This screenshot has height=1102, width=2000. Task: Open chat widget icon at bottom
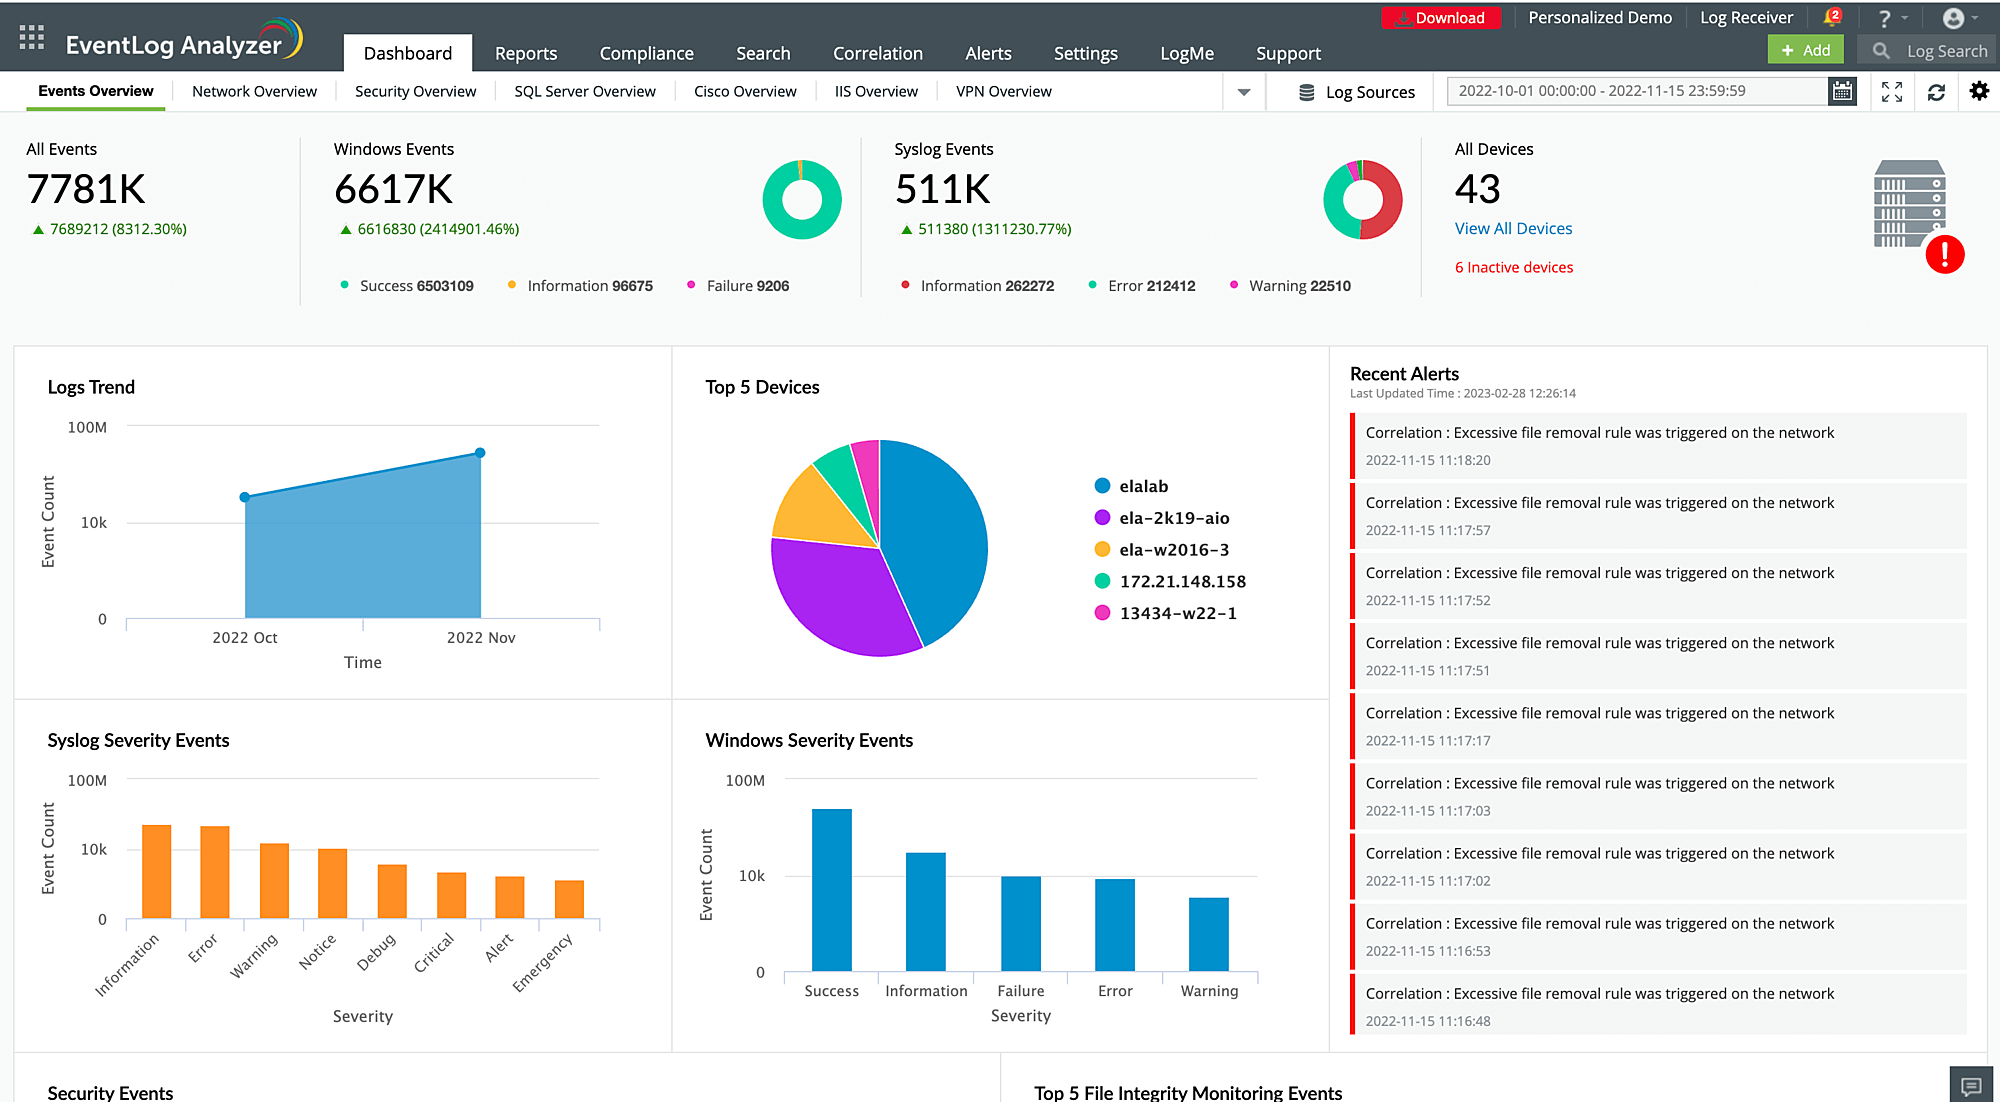(1971, 1085)
